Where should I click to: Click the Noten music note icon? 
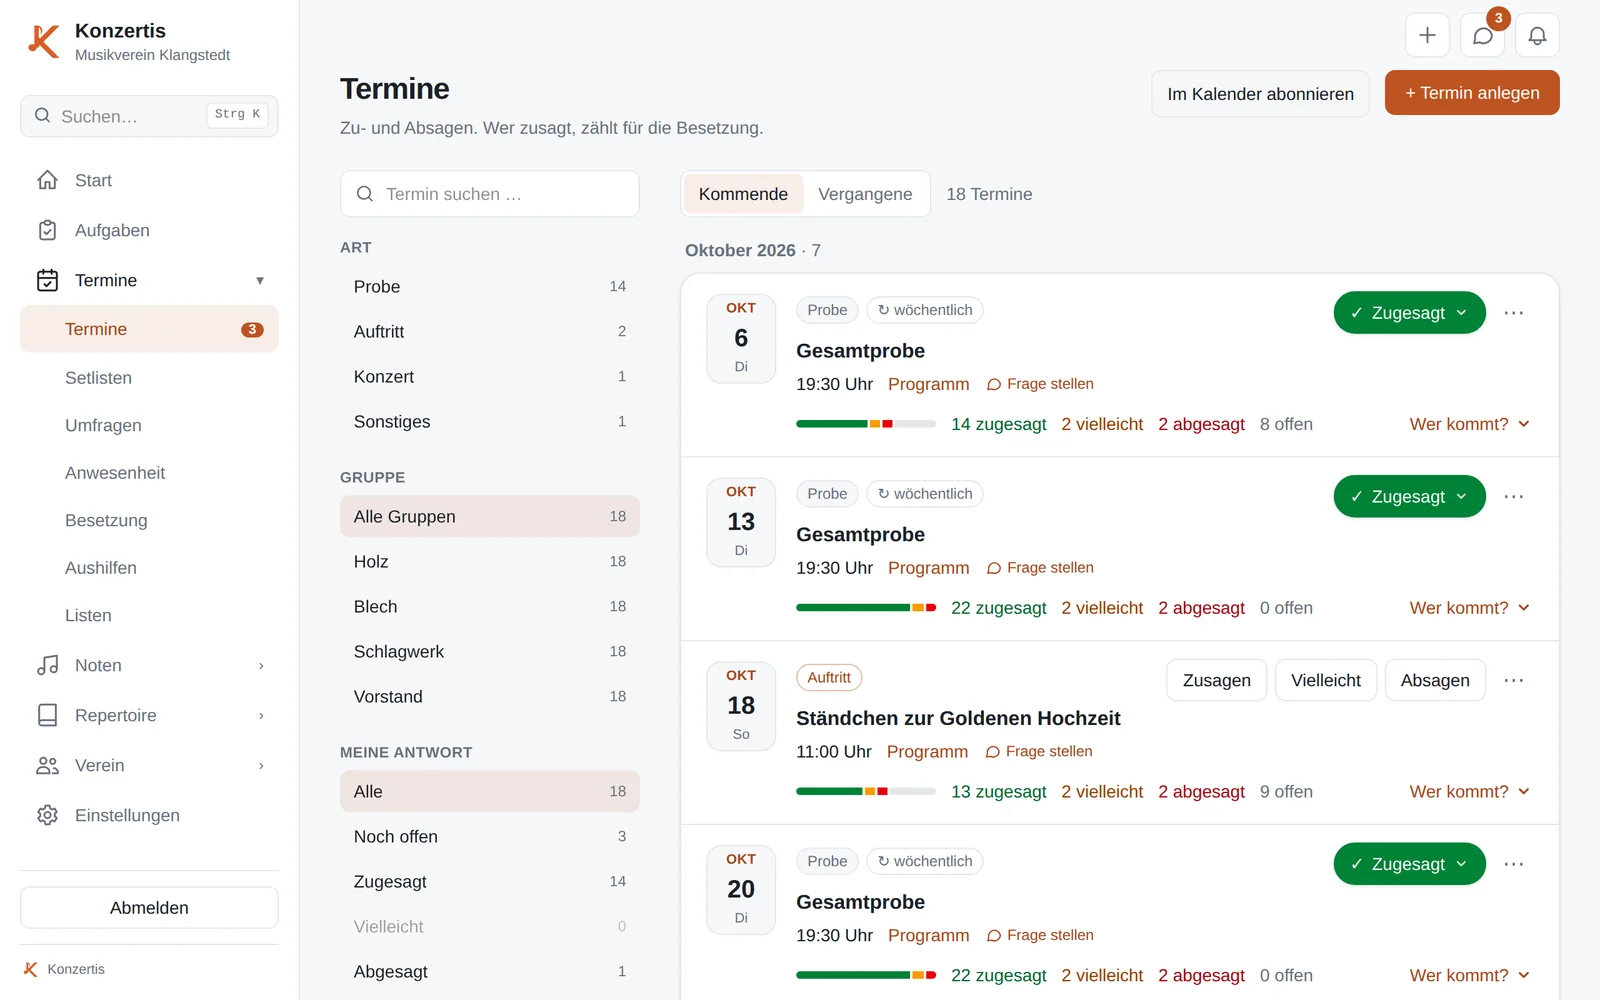[x=47, y=665]
